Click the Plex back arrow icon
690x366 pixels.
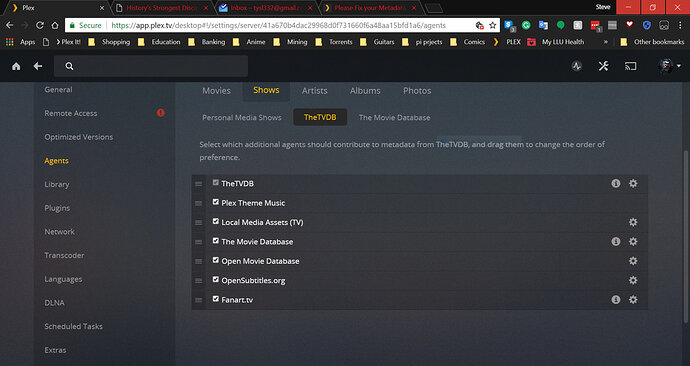pyautogui.click(x=38, y=66)
